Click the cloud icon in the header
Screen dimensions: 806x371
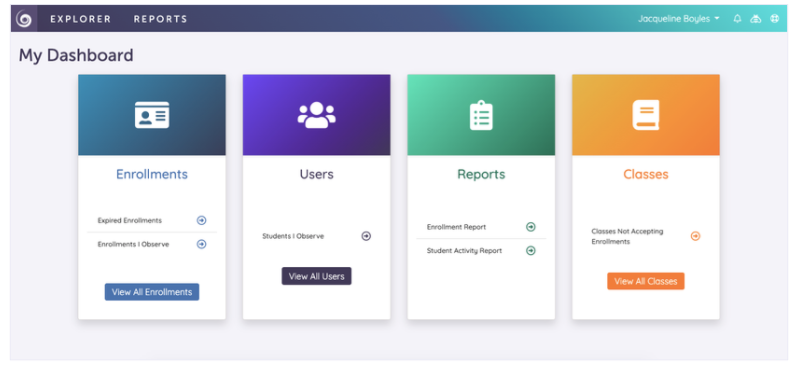(756, 18)
